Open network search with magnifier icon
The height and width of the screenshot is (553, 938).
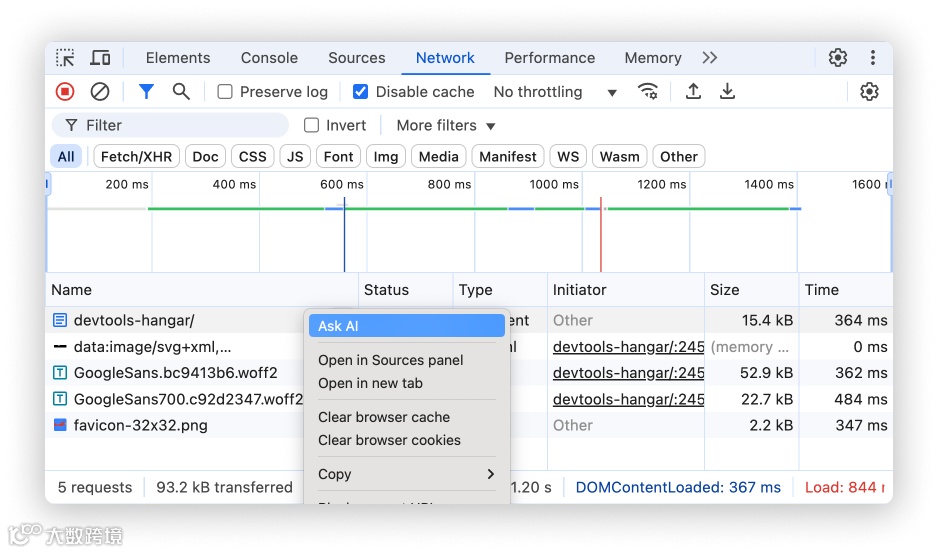[x=181, y=92]
